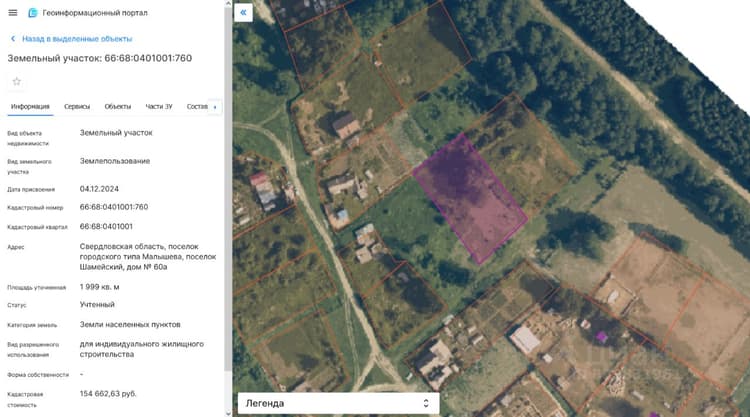The width and height of the screenshot is (750, 417).
Task: Click the small purple building marker on map
Action: tap(602, 337)
